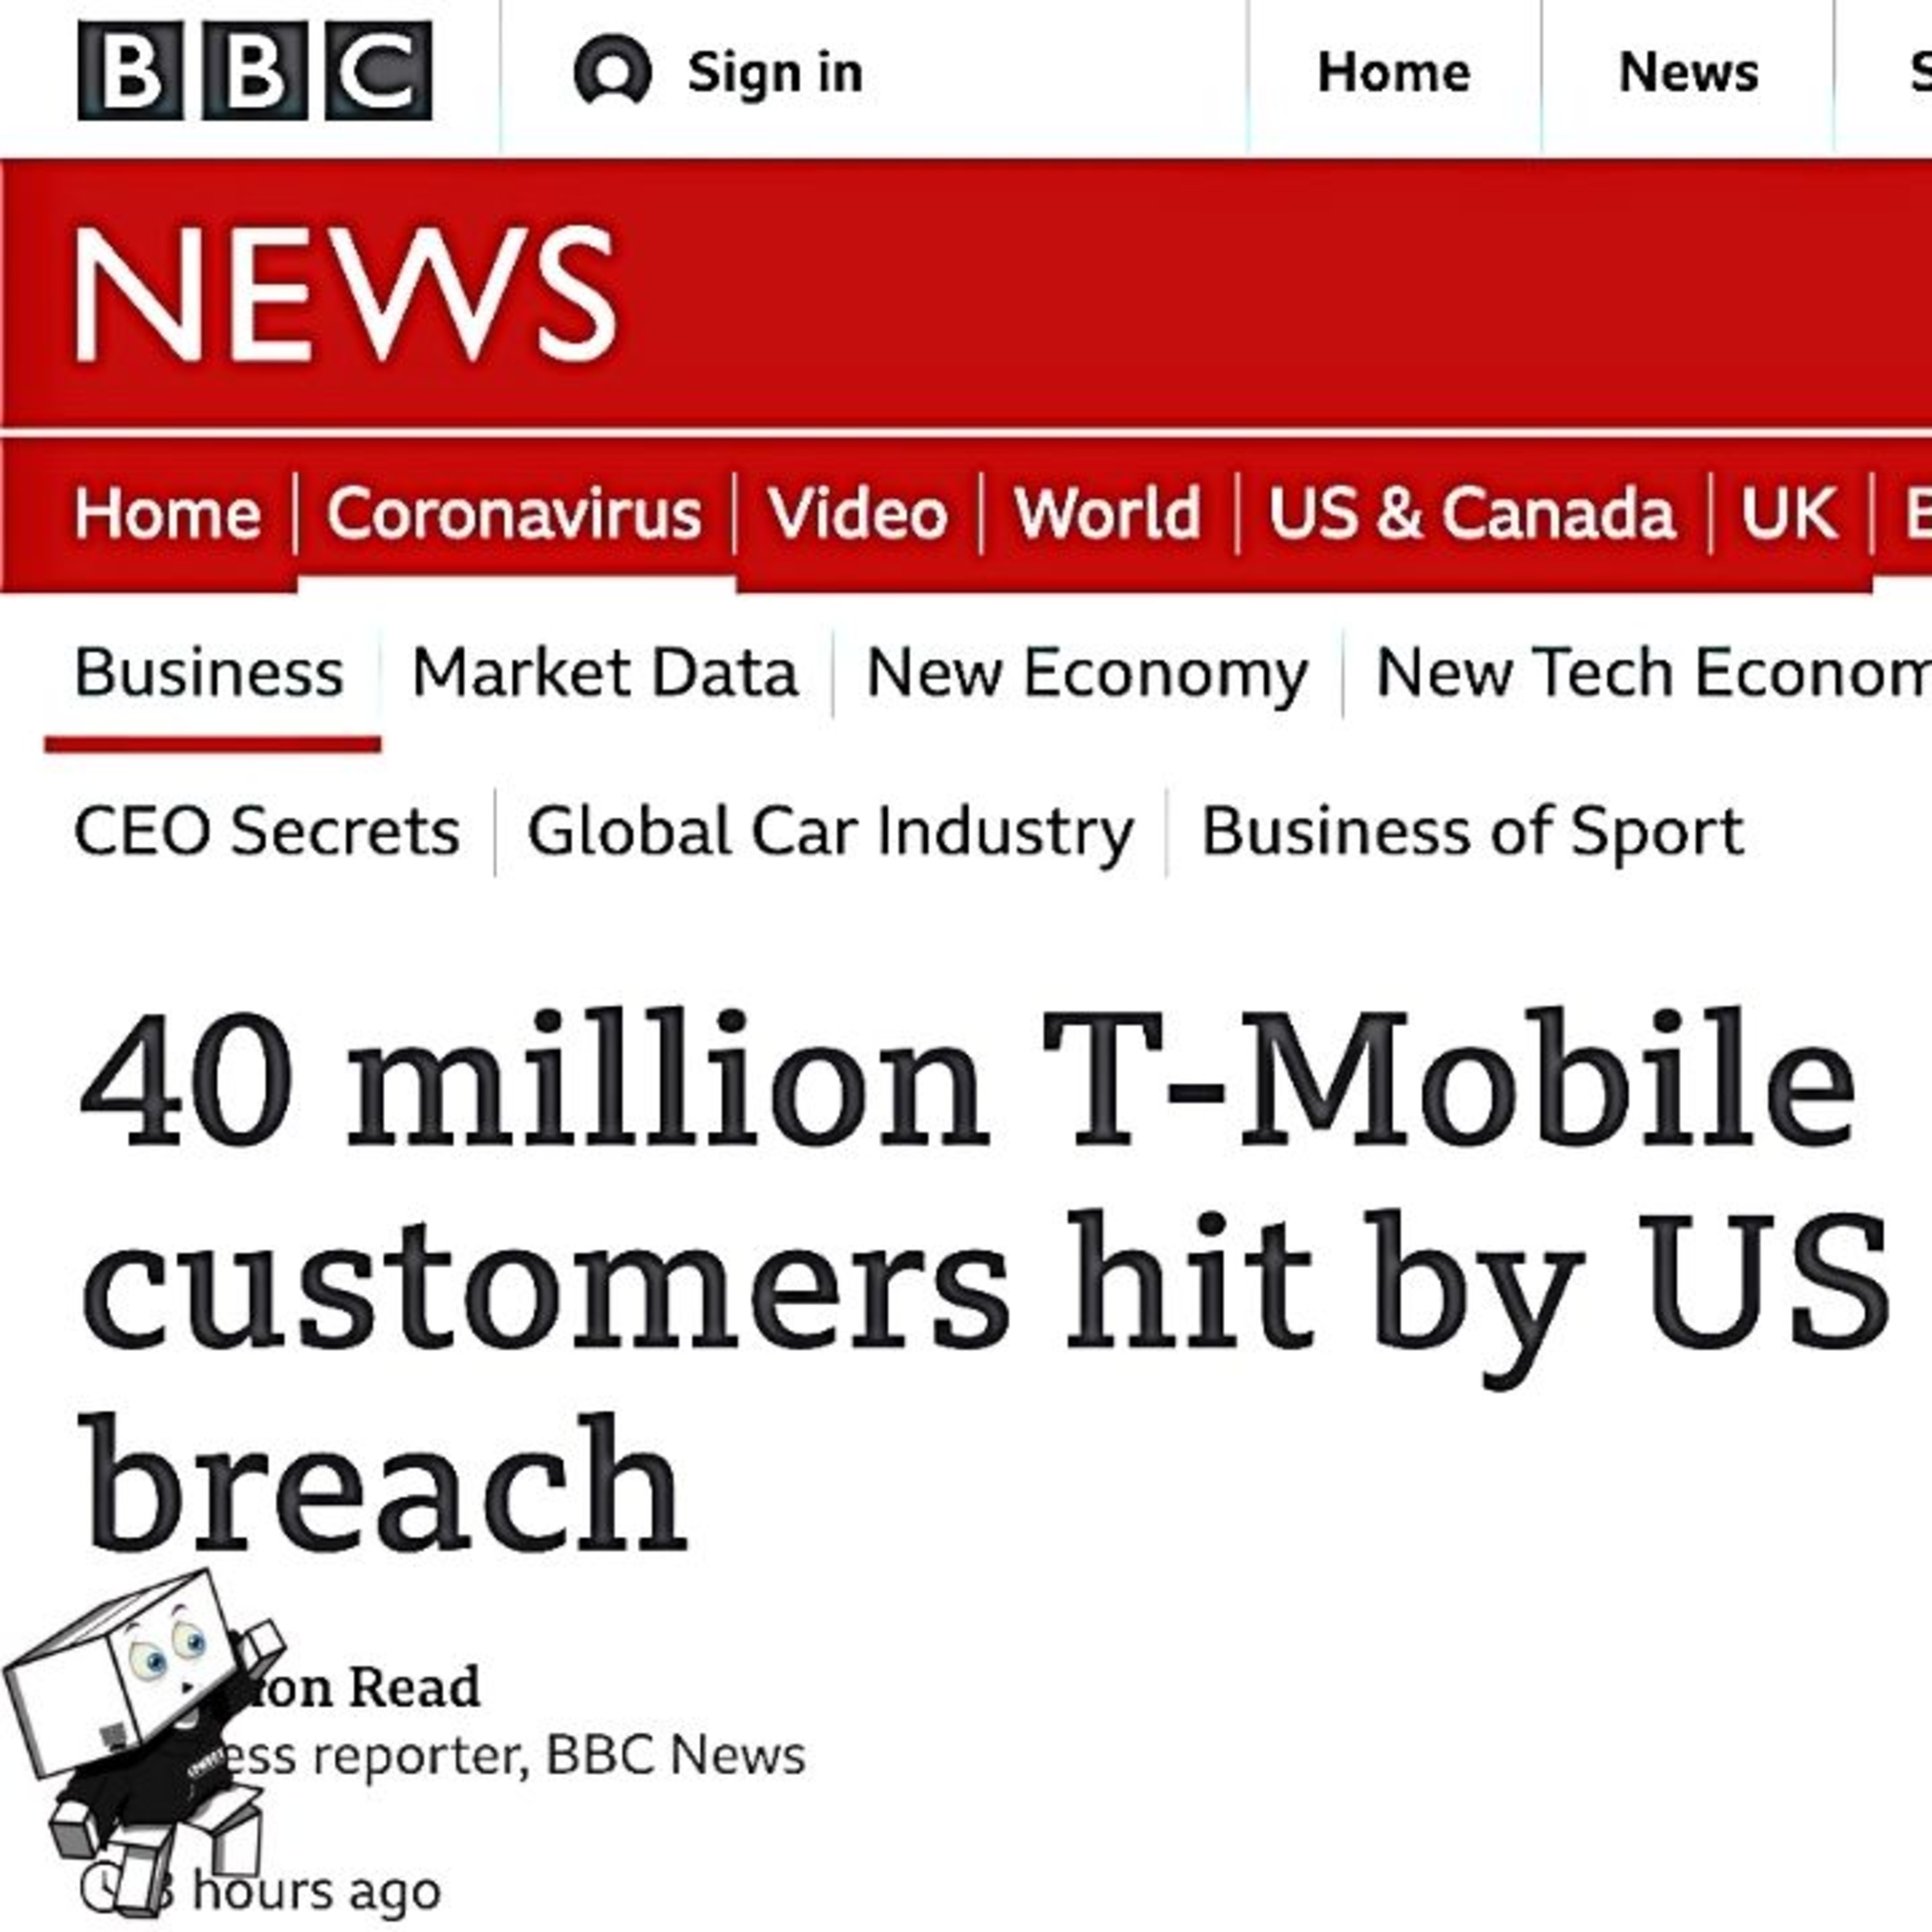Image resolution: width=1932 pixels, height=1932 pixels.
Task: Open the Business of Sport link
Action: pyautogui.click(x=1472, y=833)
